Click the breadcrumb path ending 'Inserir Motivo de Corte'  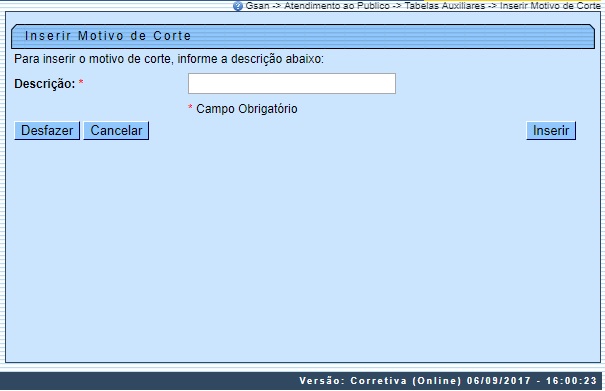click(x=423, y=6)
